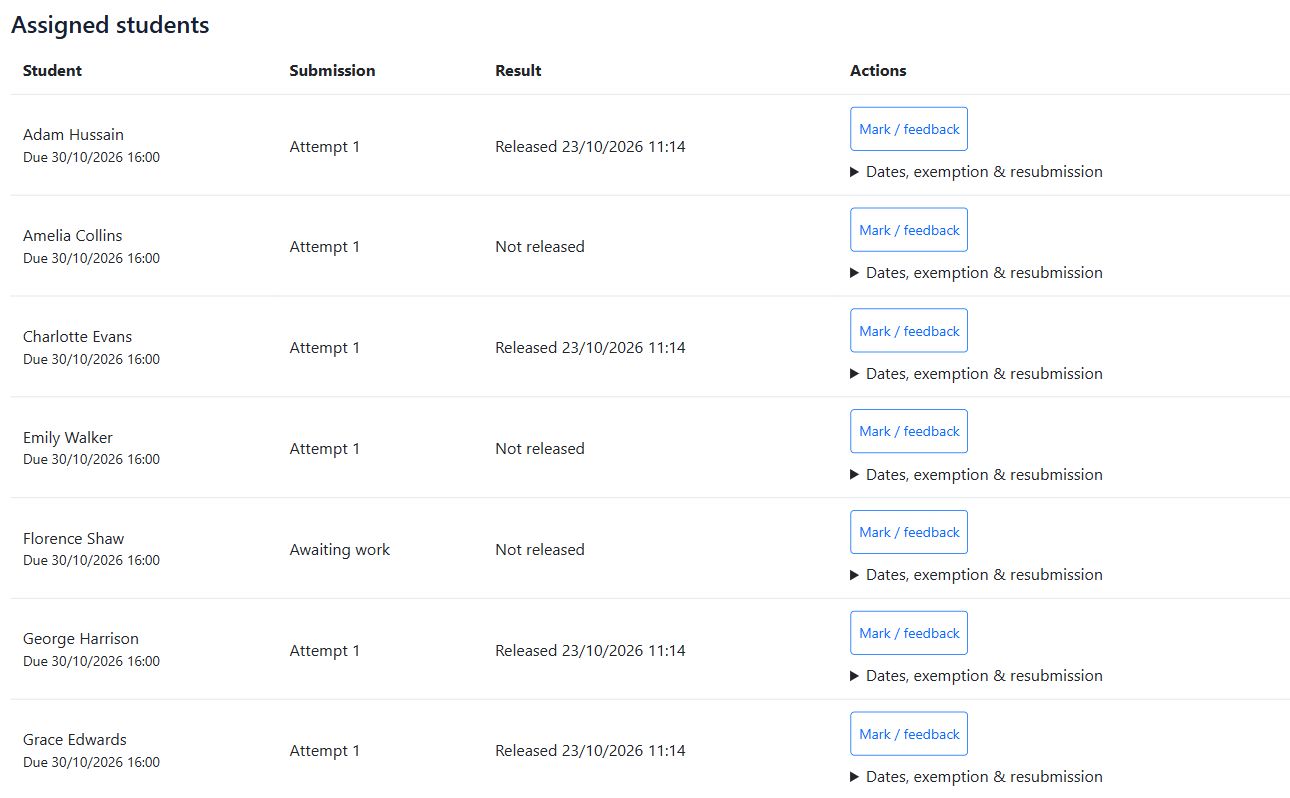Click Charlotte Evans' Attempt 1 submission

[x=325, y=348]
